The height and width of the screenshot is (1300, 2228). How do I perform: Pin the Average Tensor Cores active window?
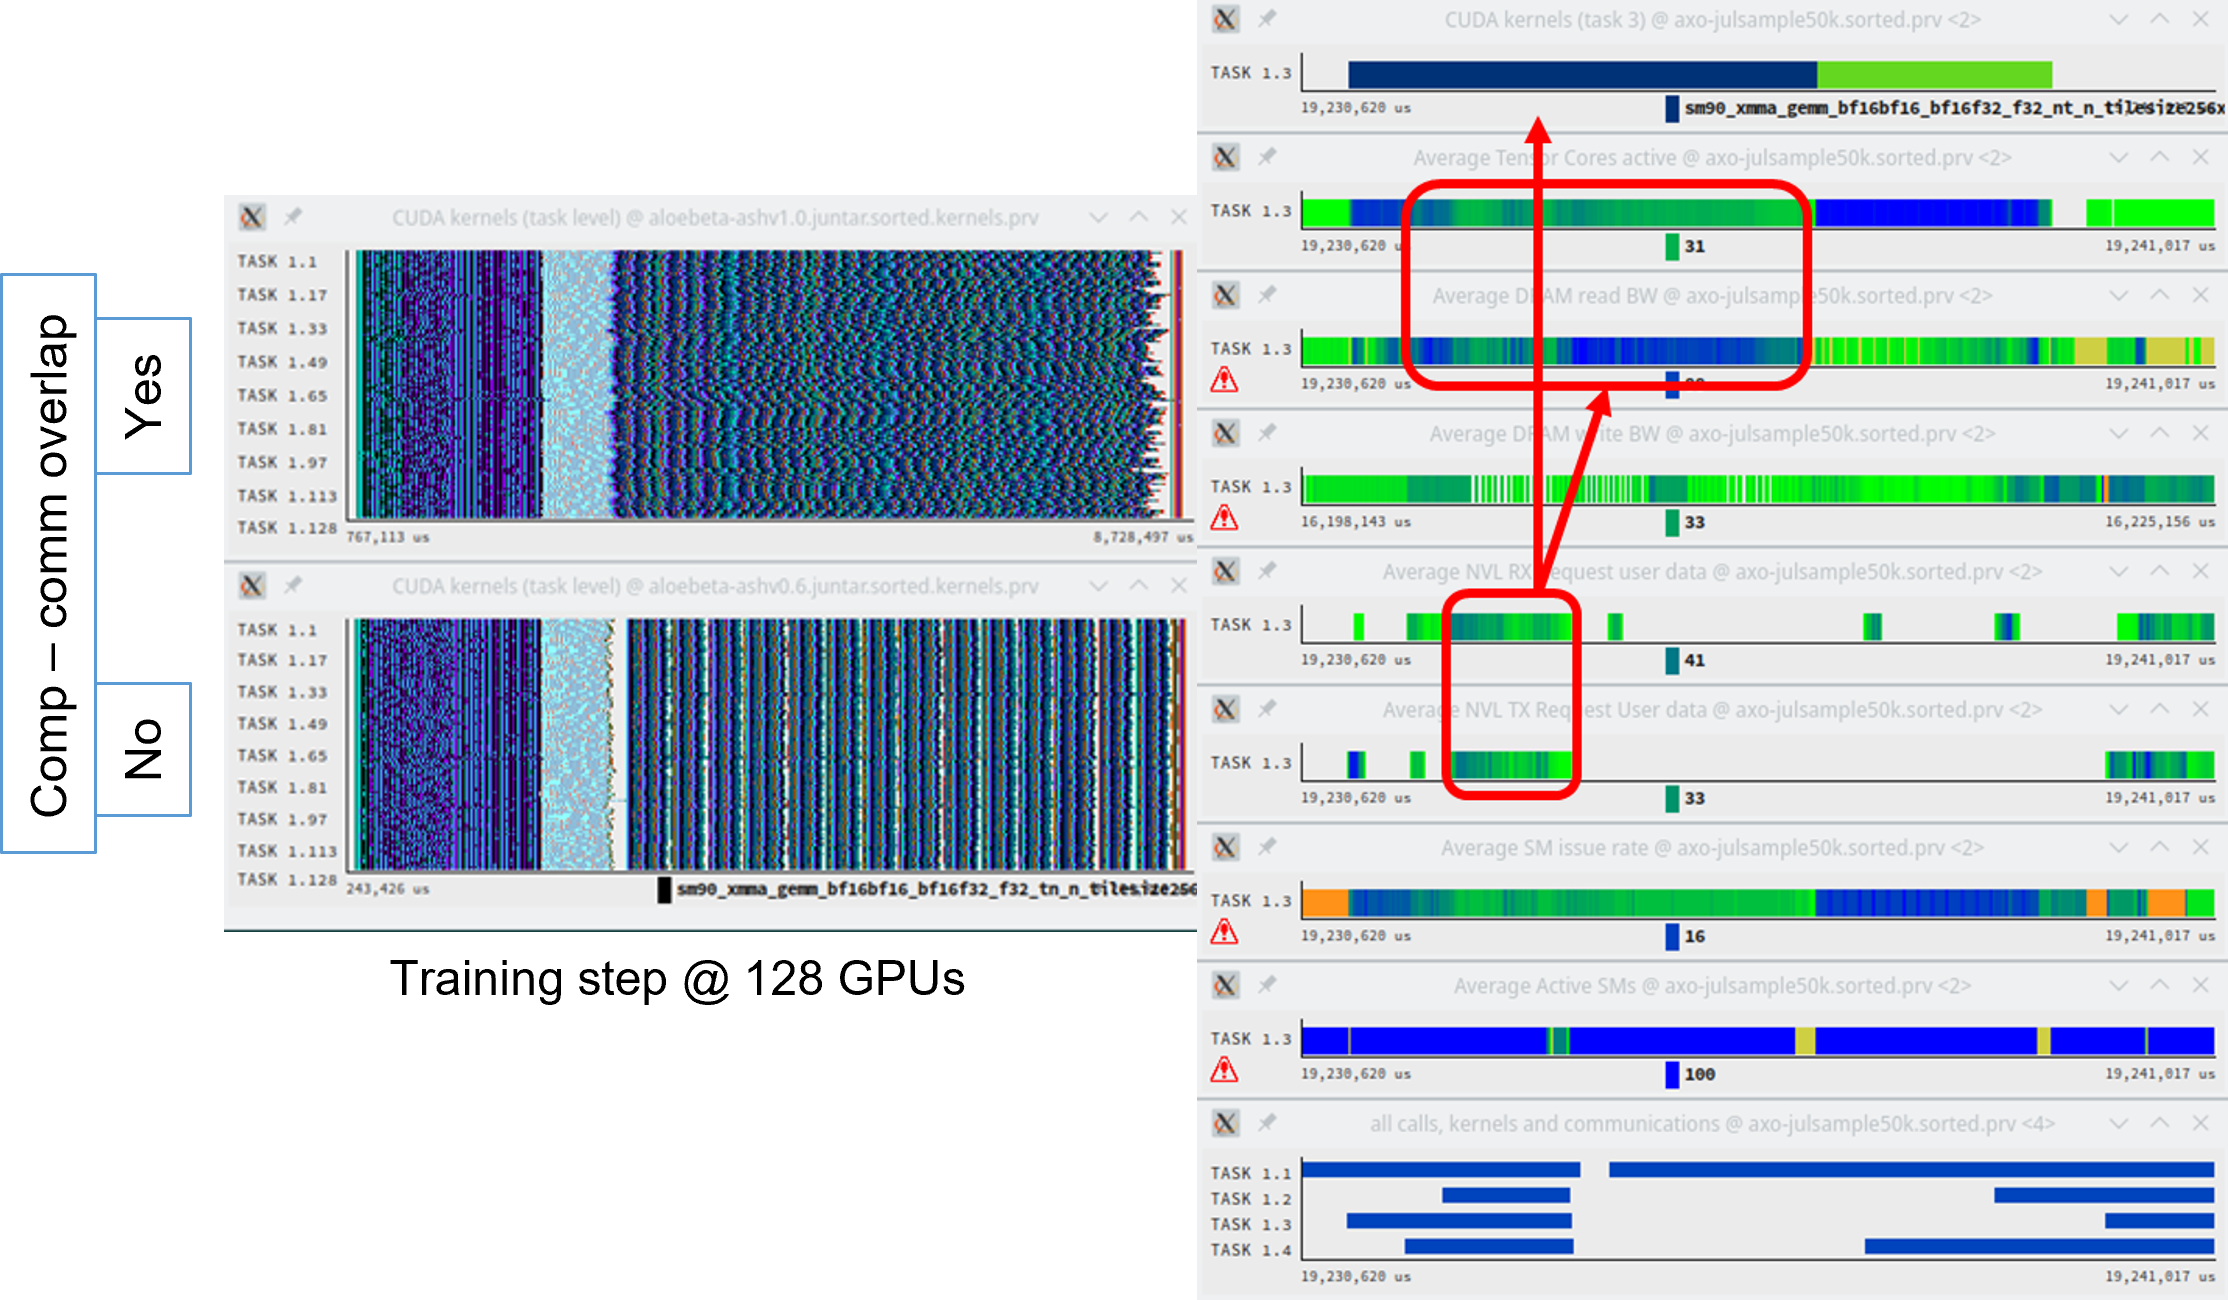tap(1267, 157)
